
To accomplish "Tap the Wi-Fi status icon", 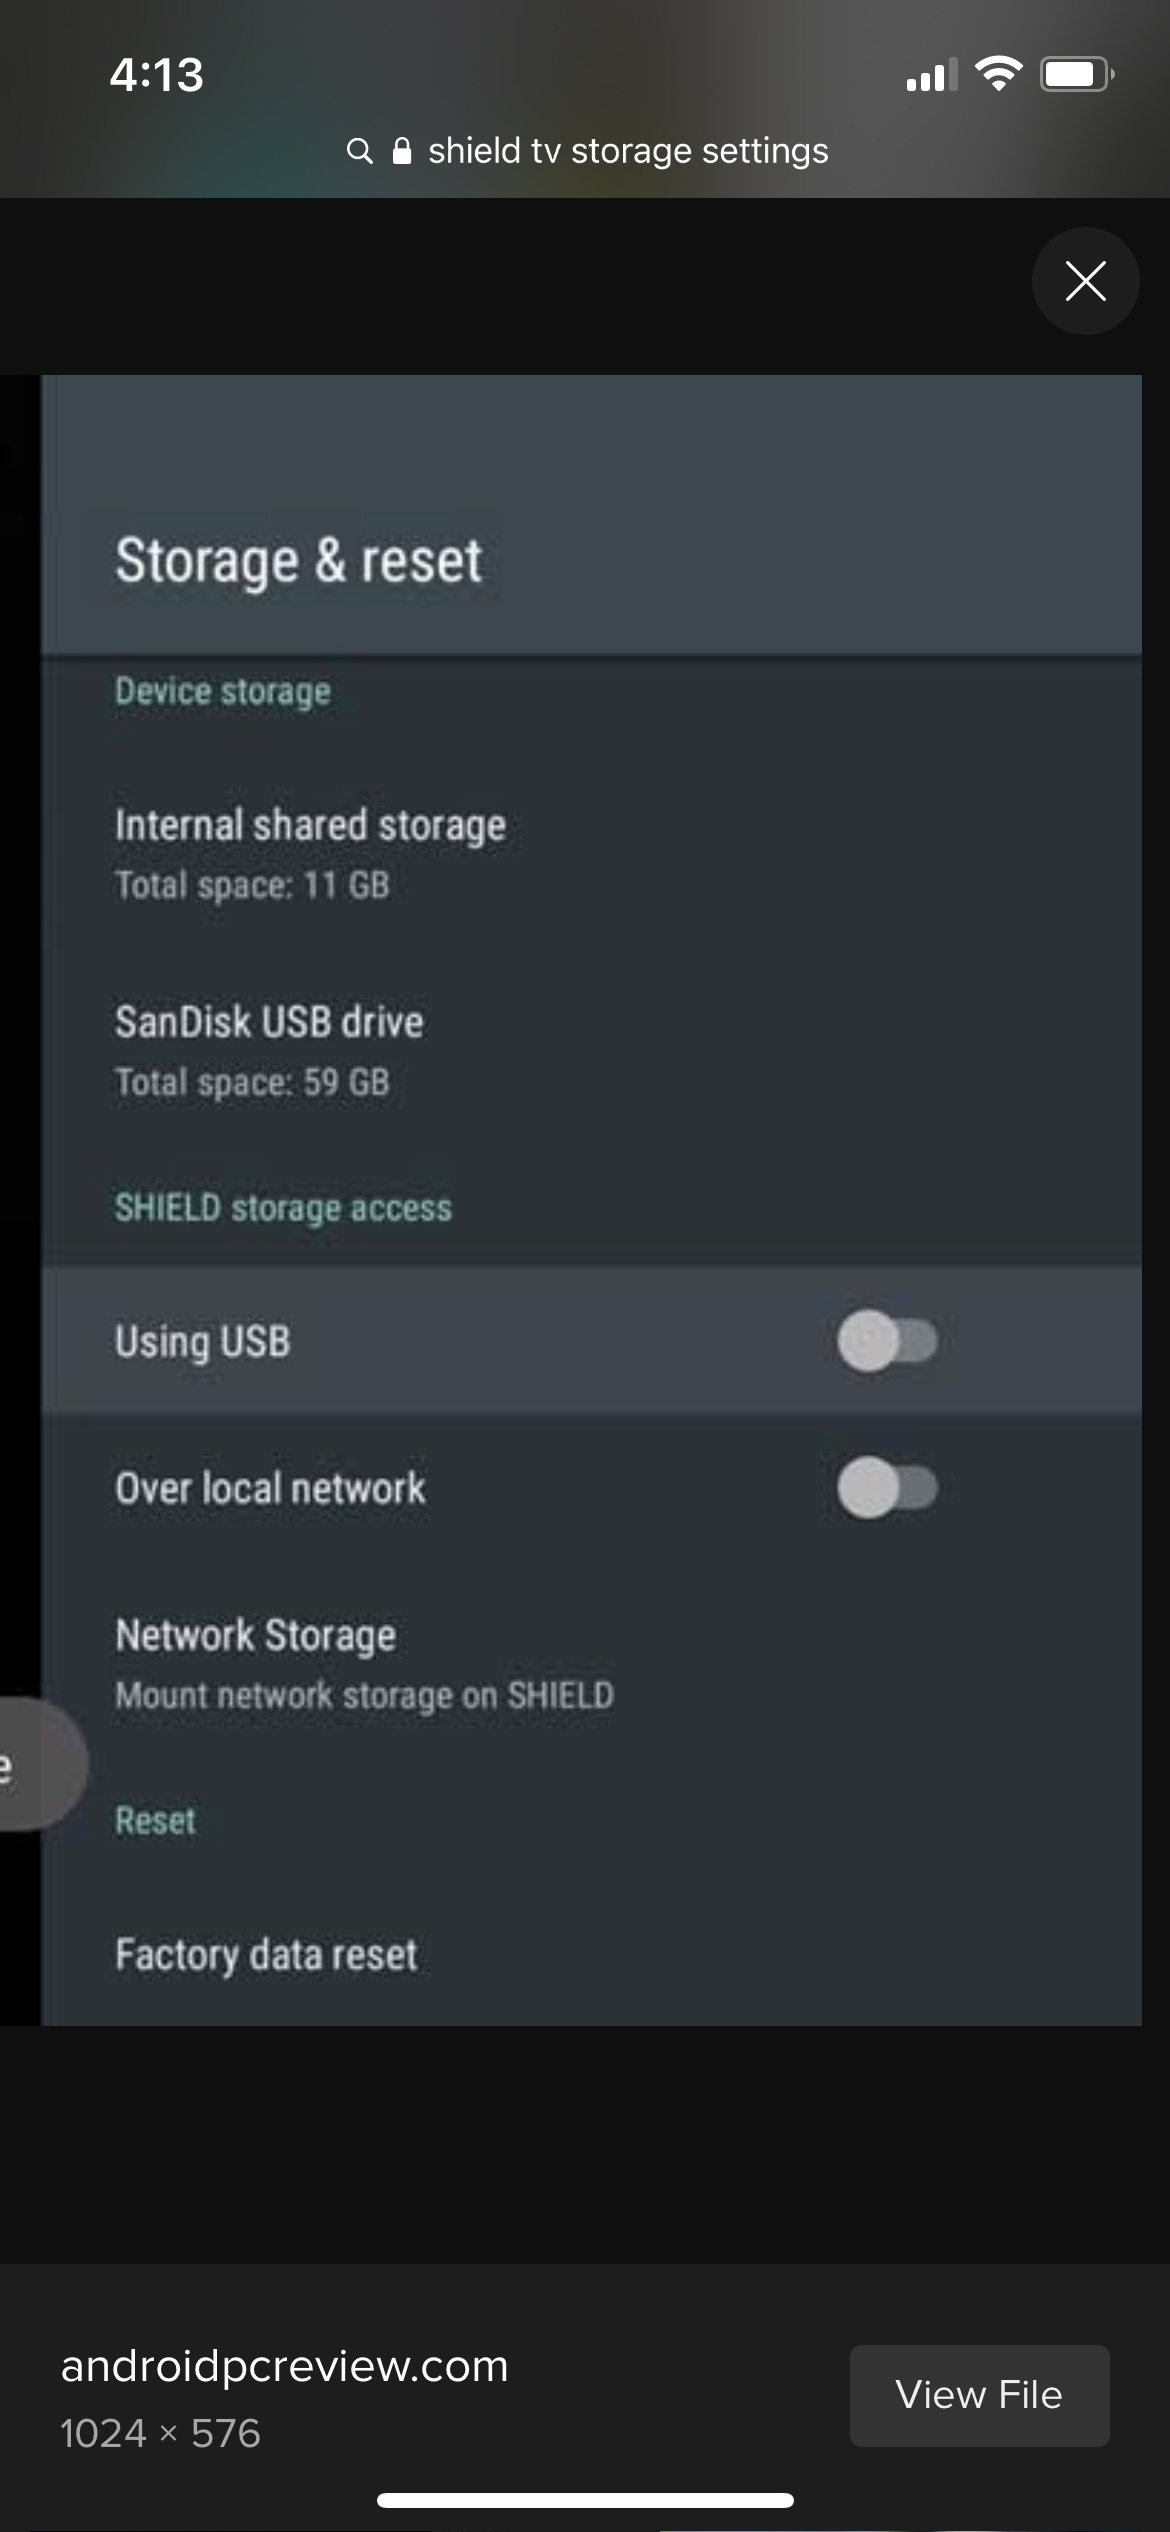I will tap(998, 74).
